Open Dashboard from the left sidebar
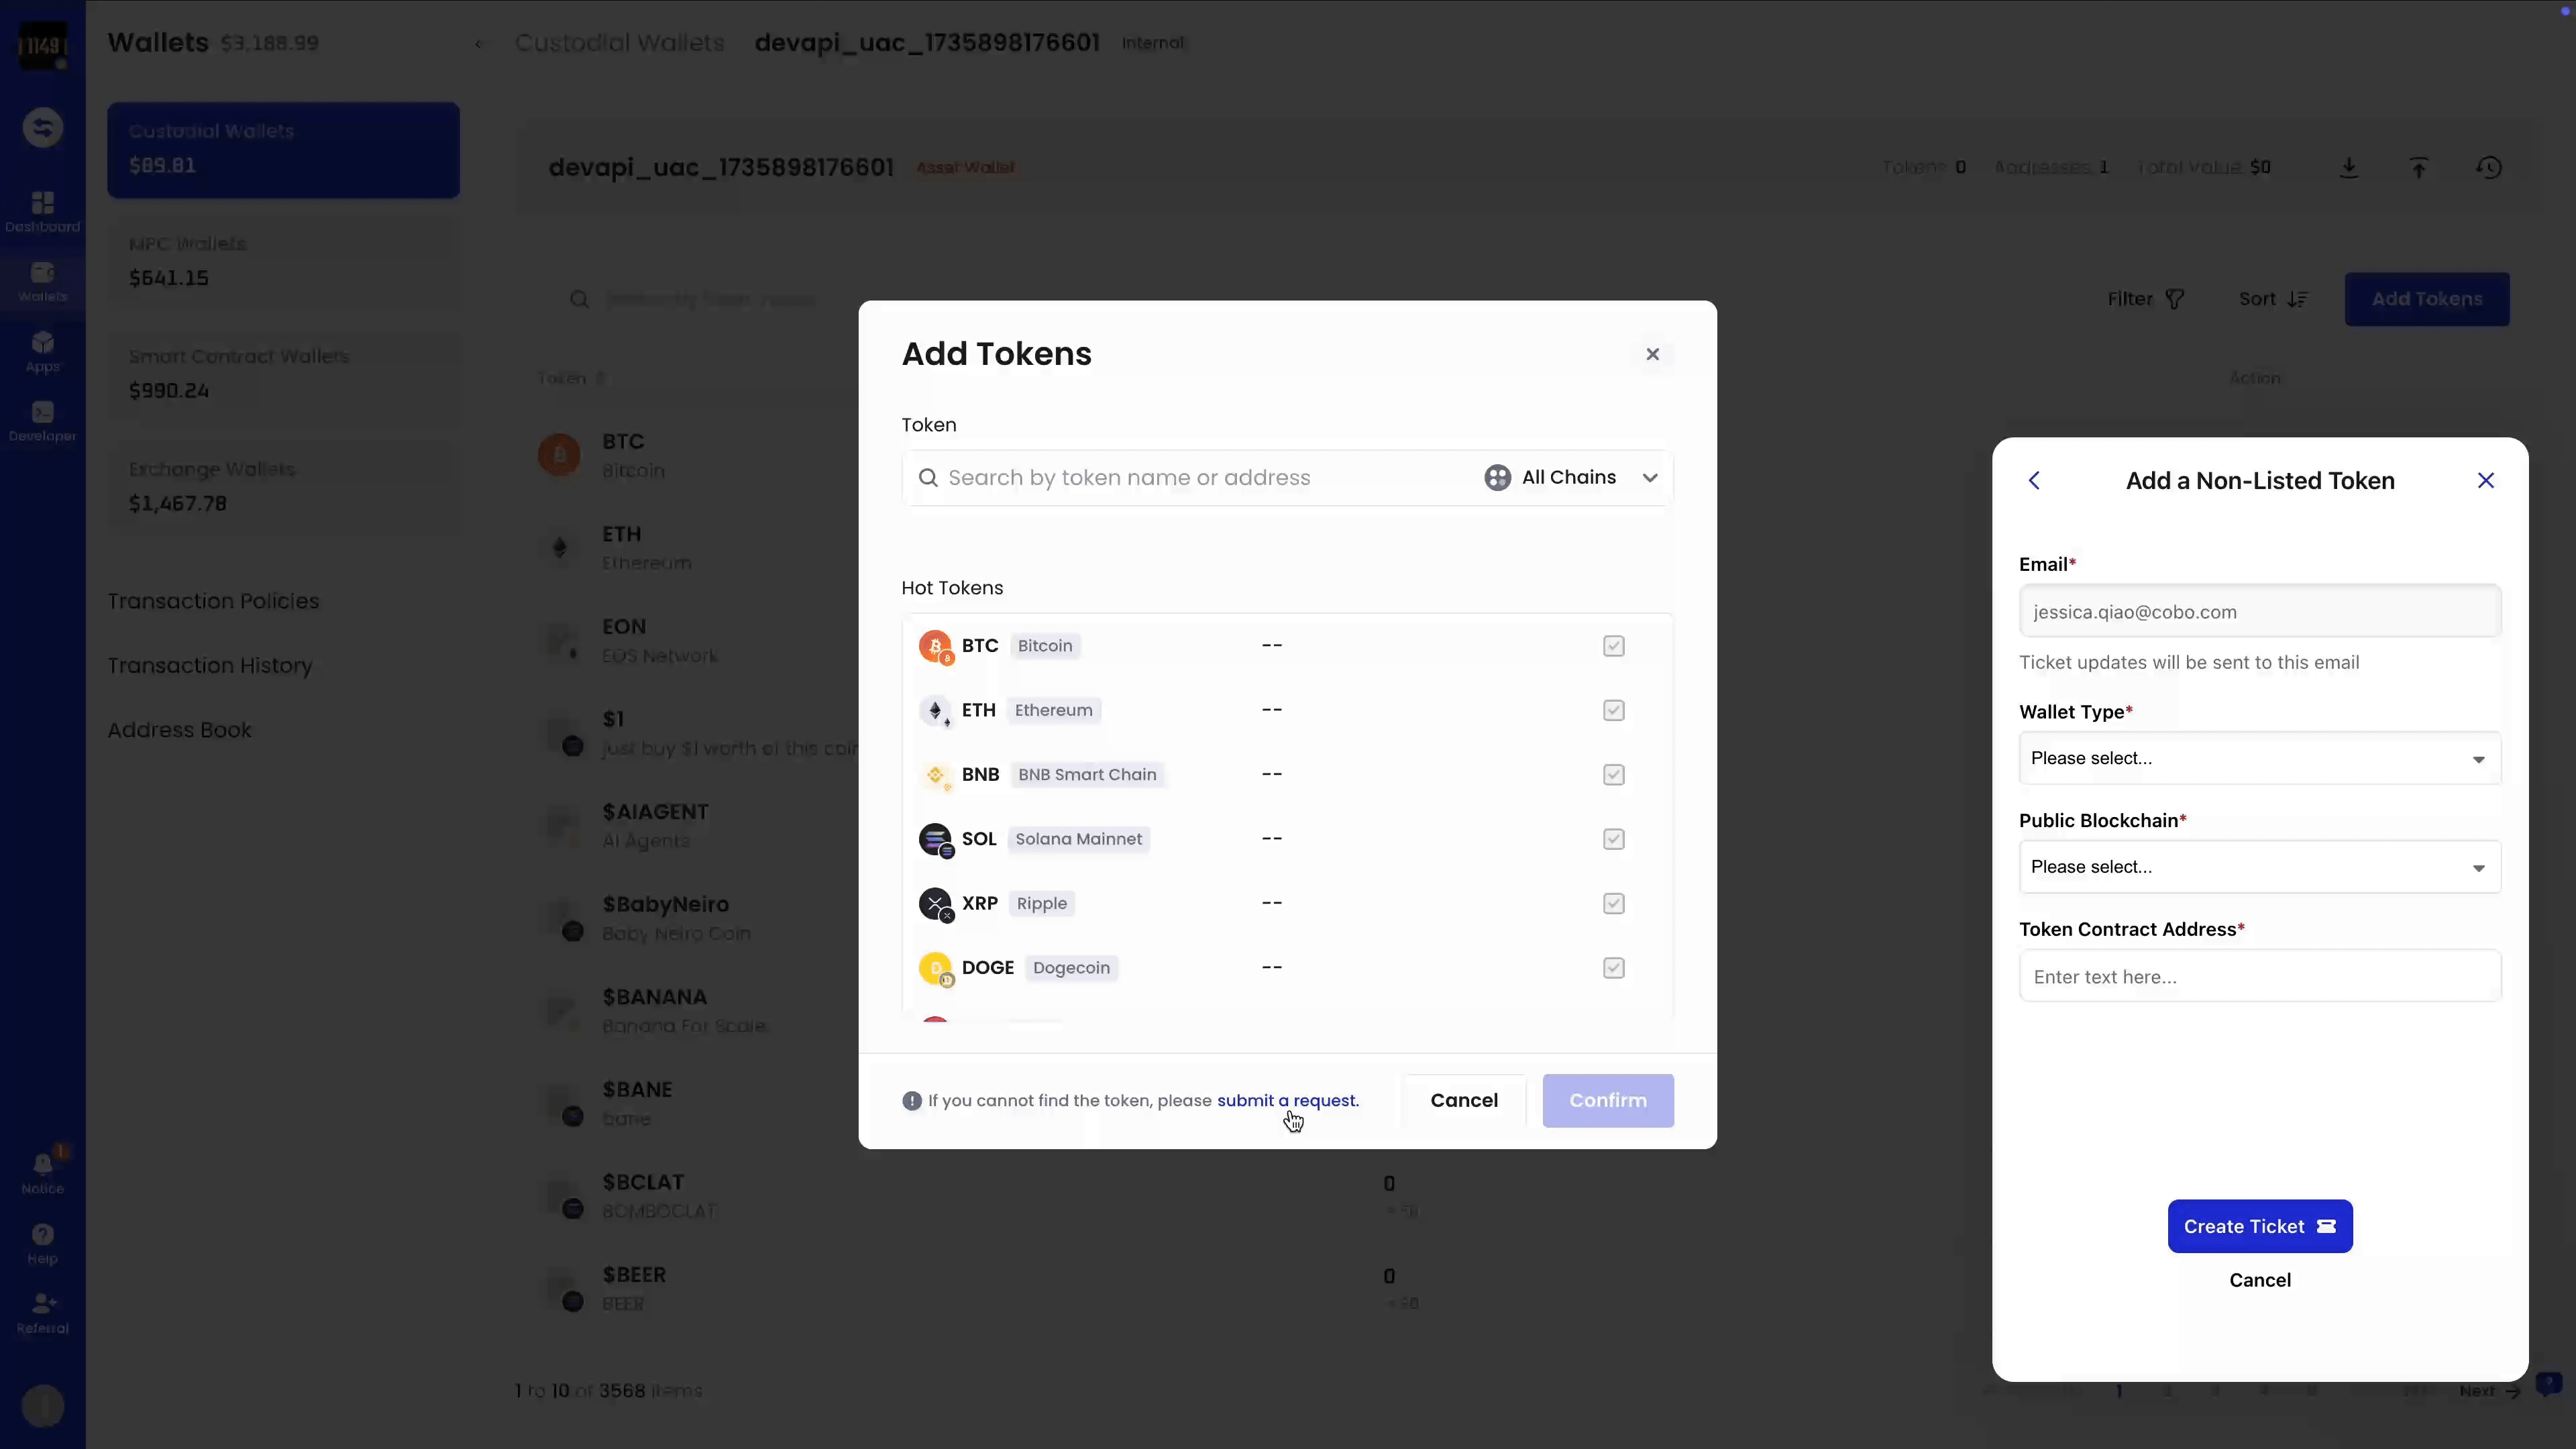This screenshot has height=1449, width=2576. 42,211
